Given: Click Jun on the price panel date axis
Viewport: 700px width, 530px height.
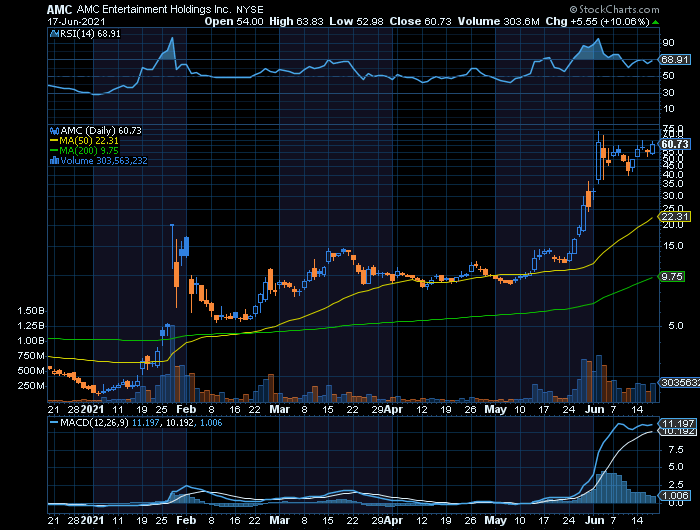Looking at the screenshot, I should click(594, 409).
